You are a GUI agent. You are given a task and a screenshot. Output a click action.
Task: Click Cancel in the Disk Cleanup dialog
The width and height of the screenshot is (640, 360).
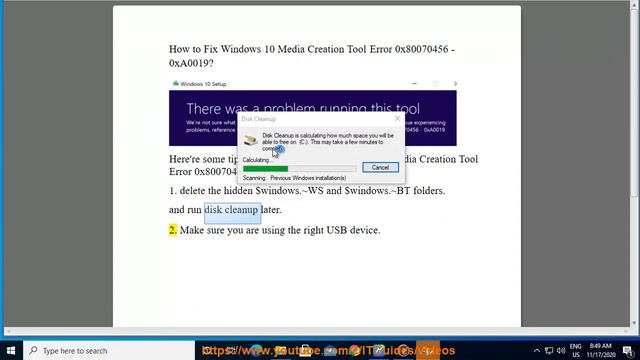coord(380,167)
